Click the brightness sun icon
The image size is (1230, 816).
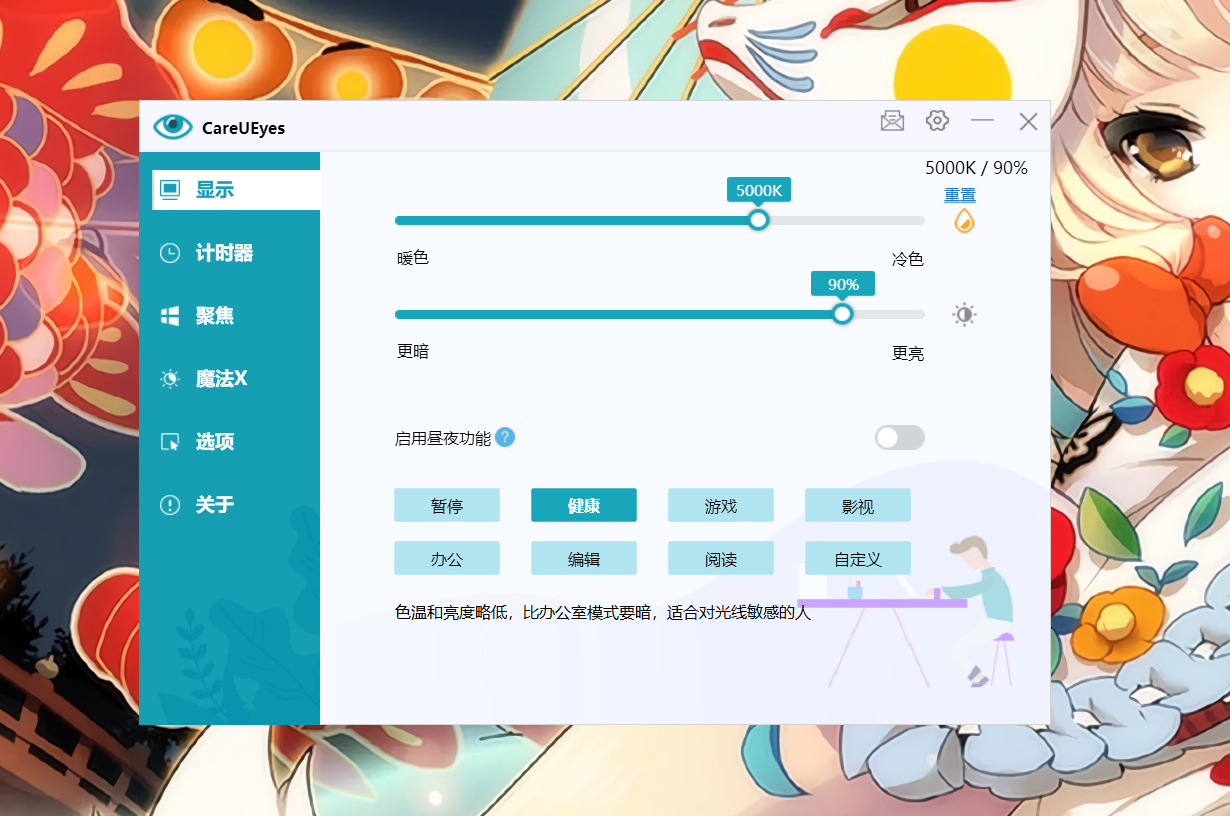click(x=964, y=315)
